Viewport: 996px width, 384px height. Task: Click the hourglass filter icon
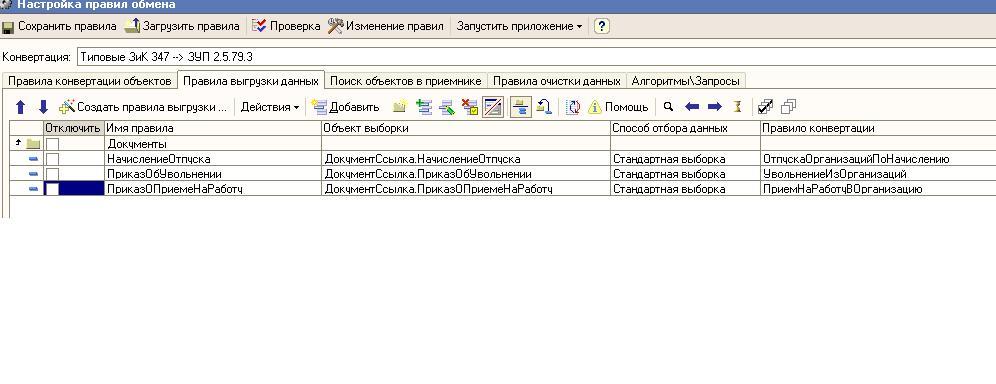pyautogui.click(x=737, y=107)
